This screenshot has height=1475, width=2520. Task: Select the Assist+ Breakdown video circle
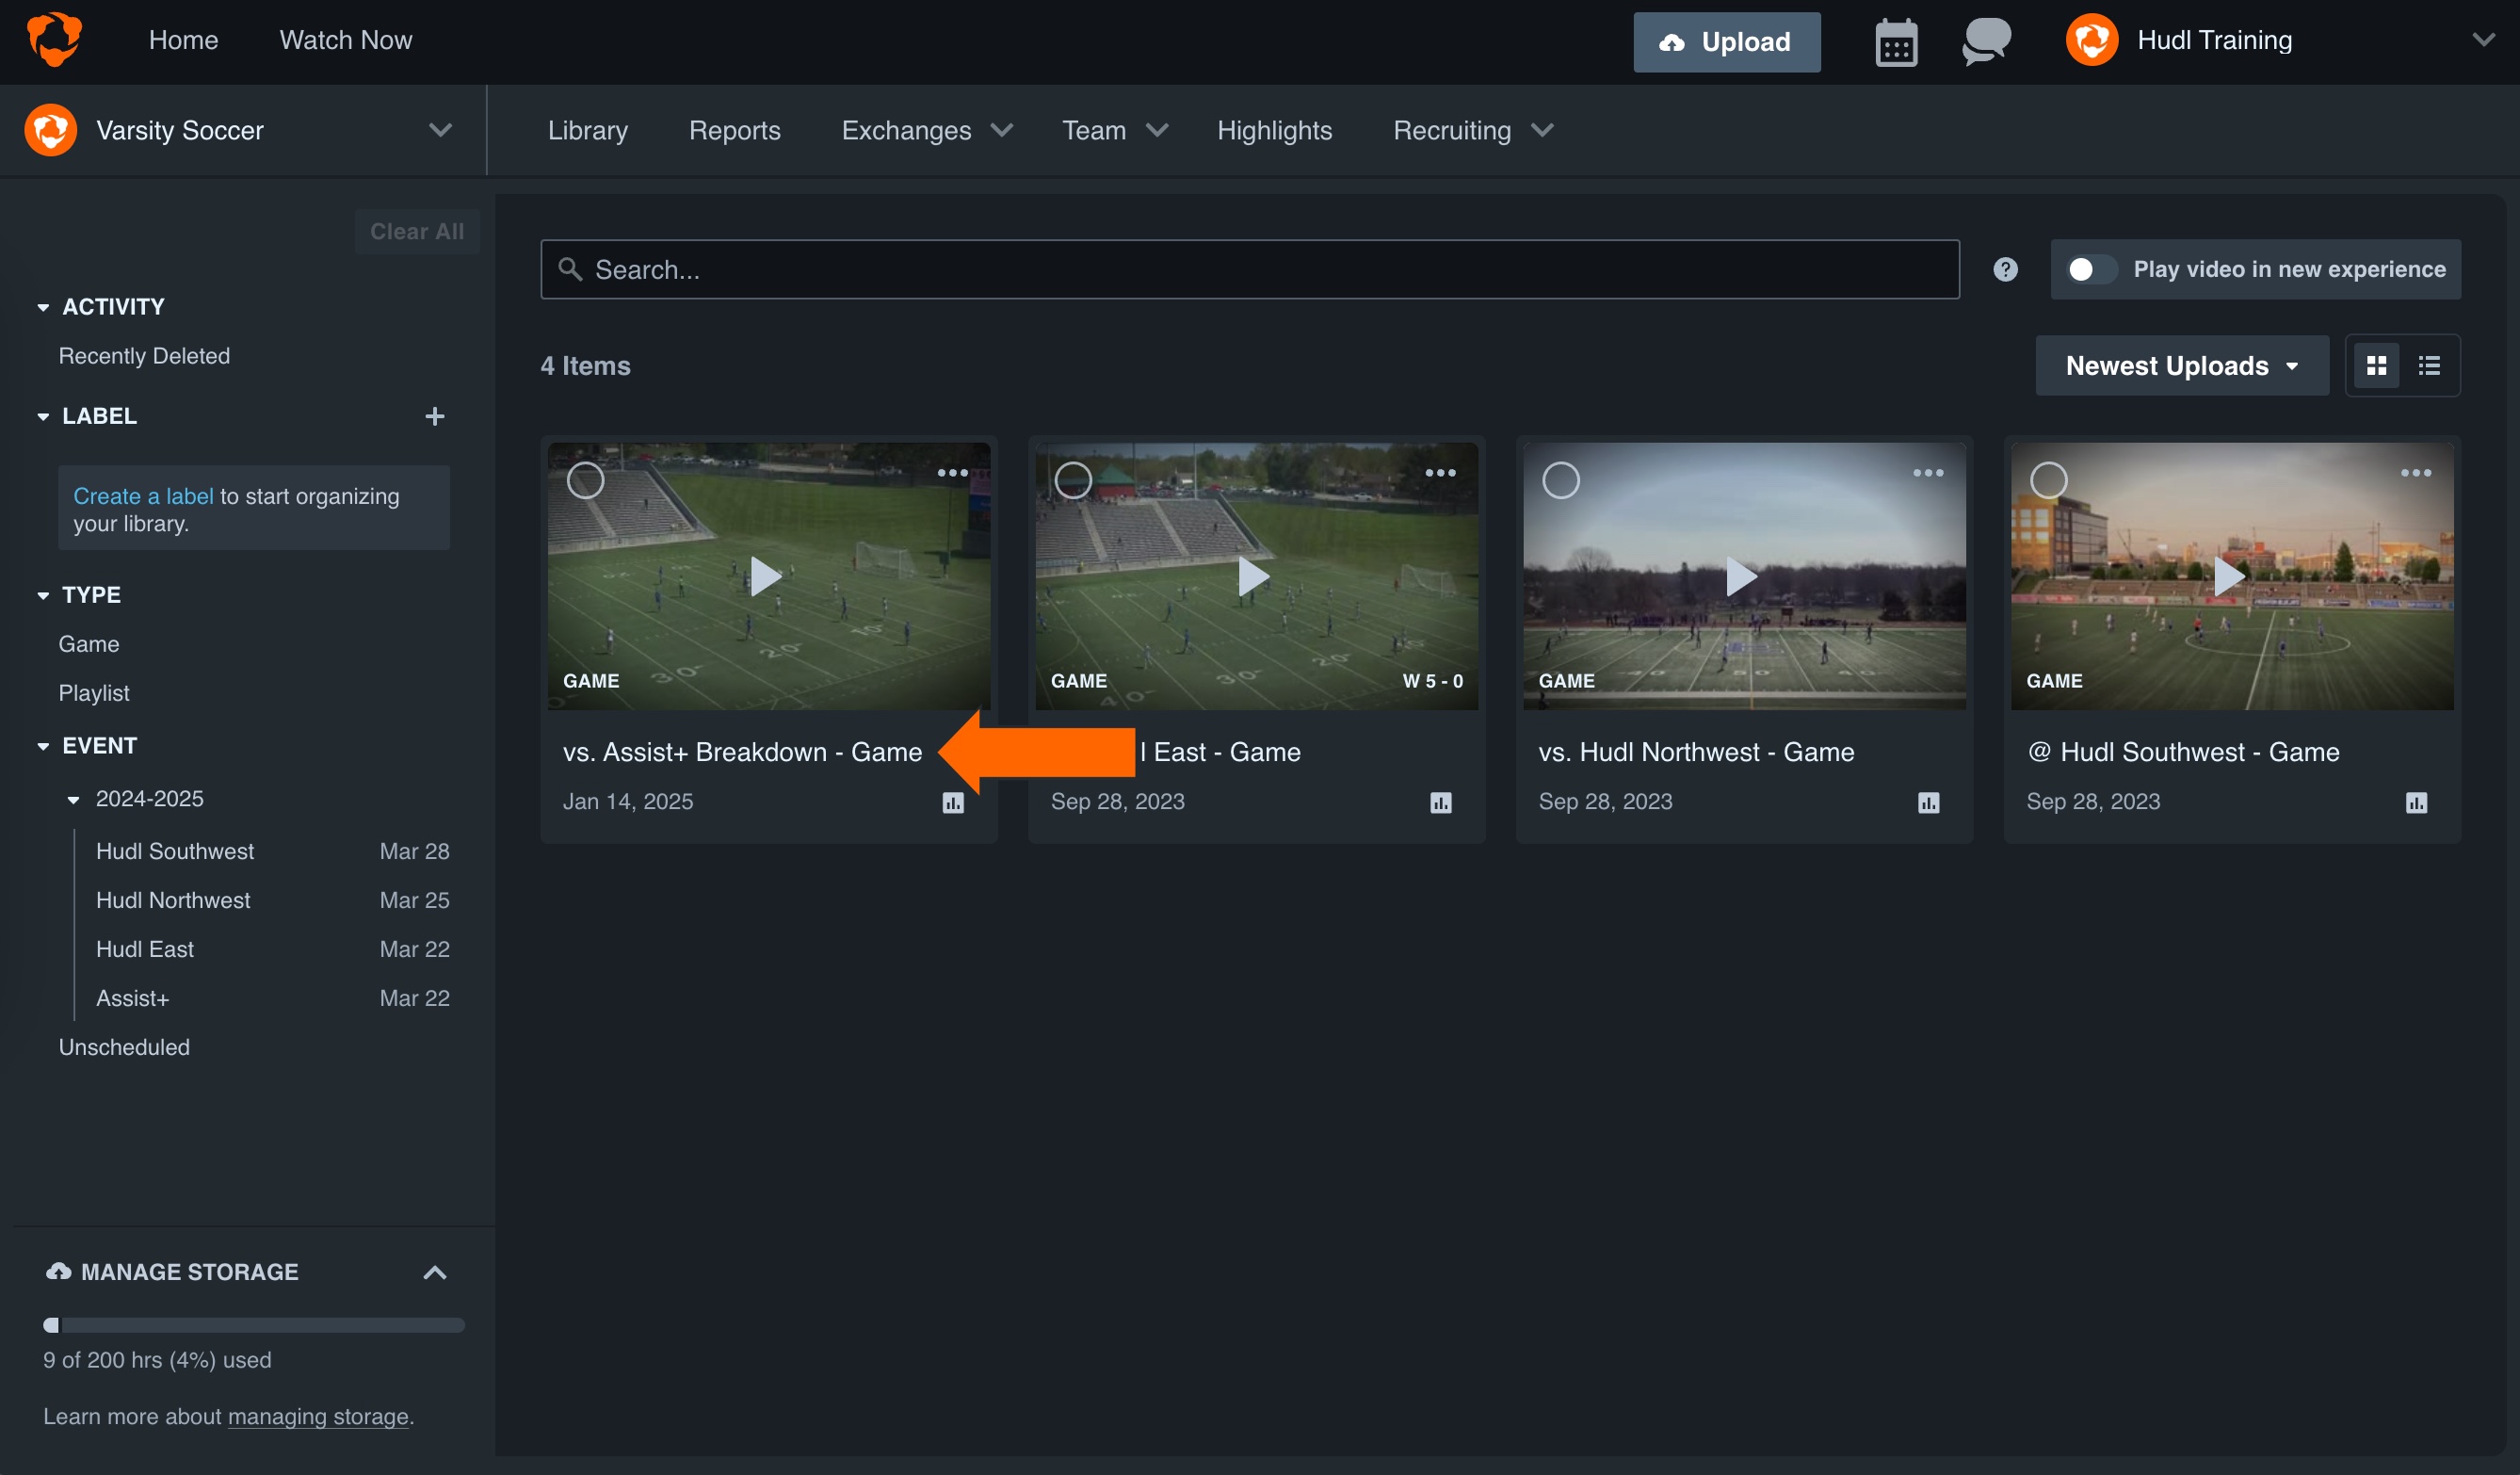coord(586,480)
